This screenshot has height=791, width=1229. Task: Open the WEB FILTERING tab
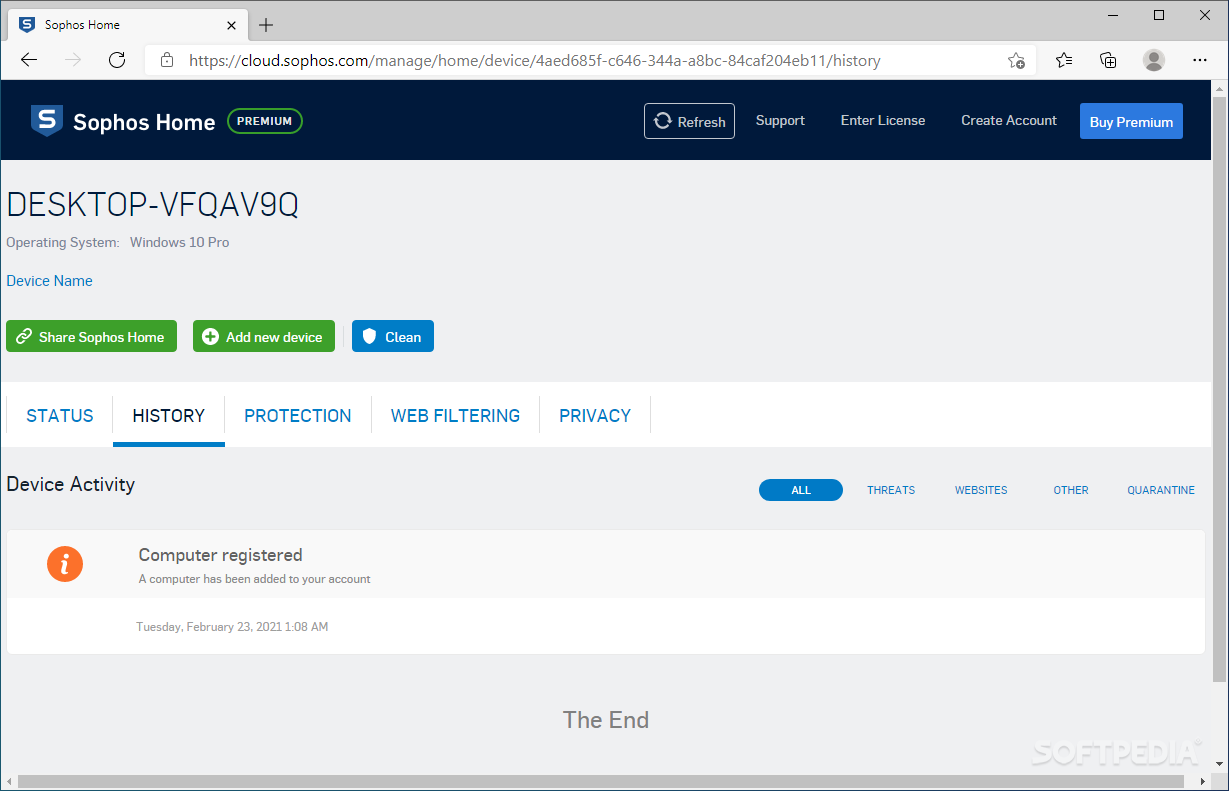click(455, 416)
